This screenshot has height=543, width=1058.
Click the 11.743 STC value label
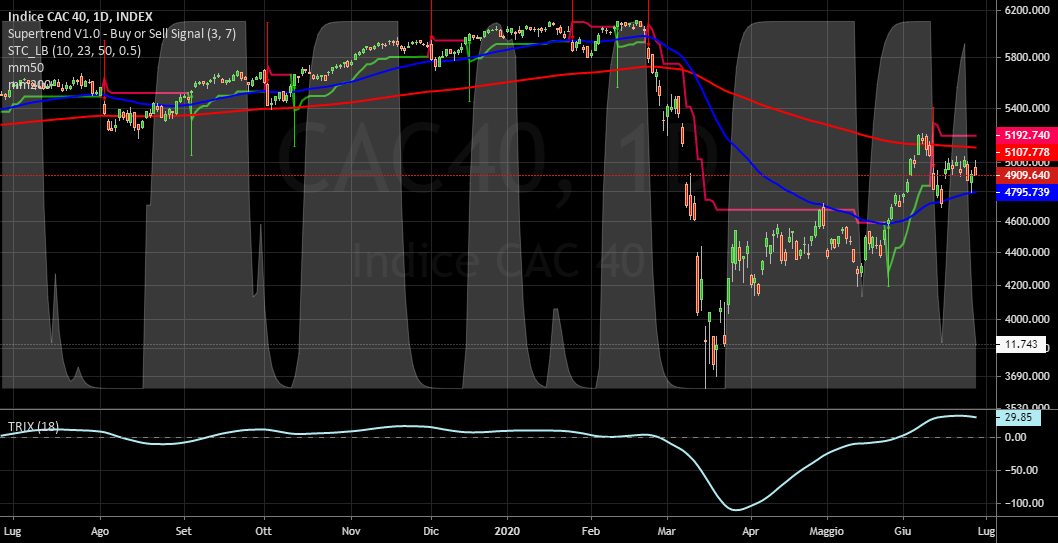pos(1021,345)
